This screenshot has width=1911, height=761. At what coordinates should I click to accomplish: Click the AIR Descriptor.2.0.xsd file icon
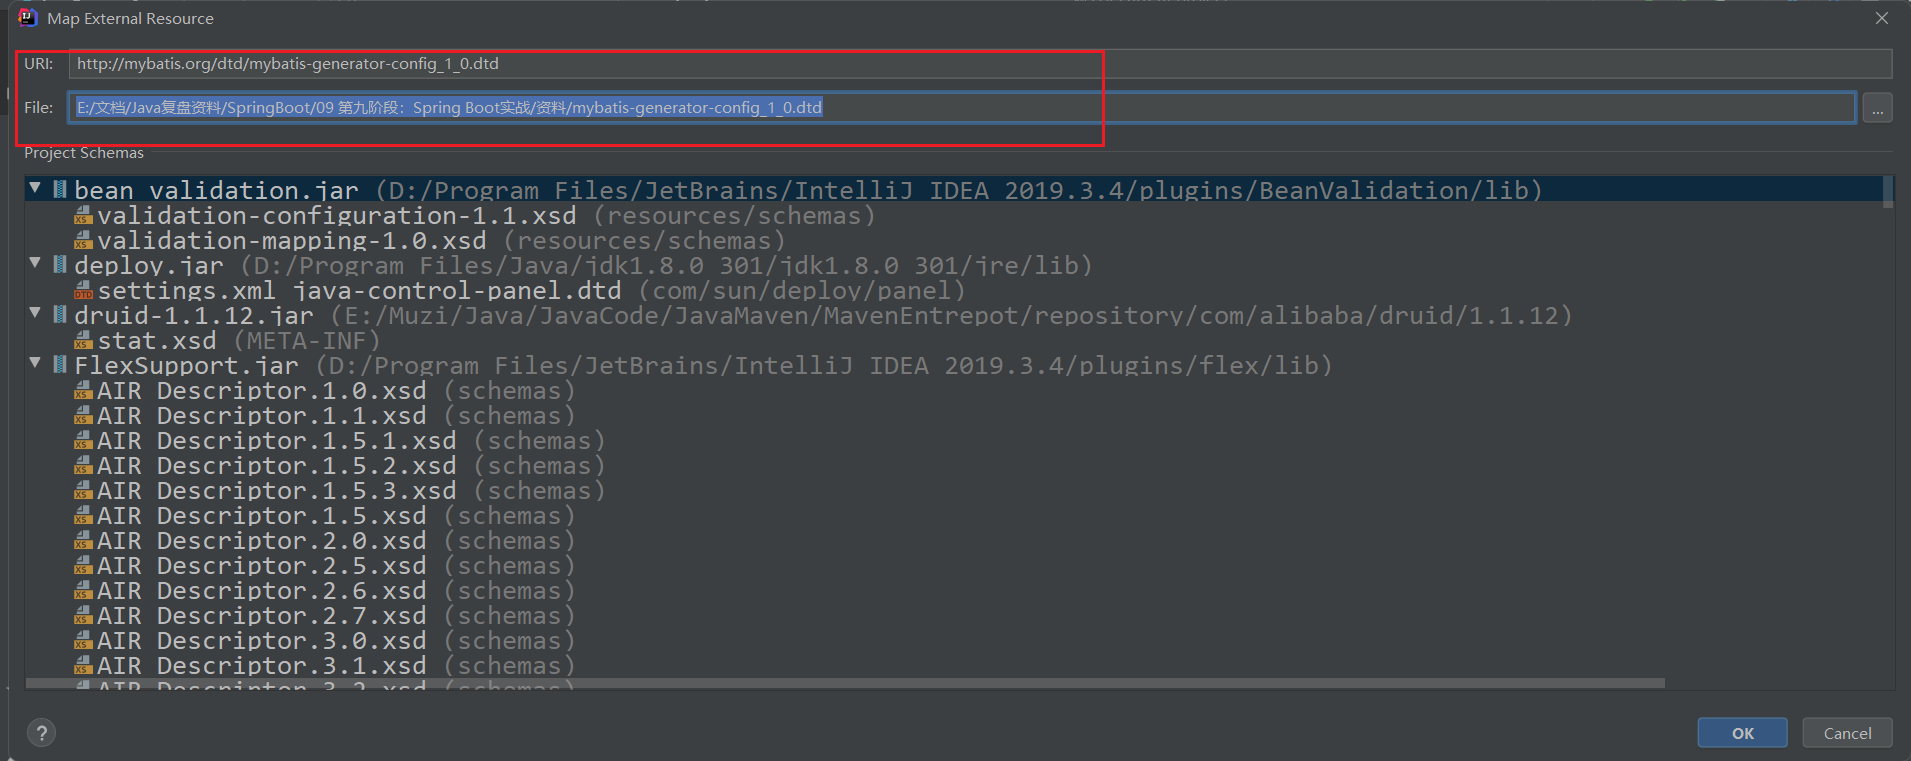83,540
